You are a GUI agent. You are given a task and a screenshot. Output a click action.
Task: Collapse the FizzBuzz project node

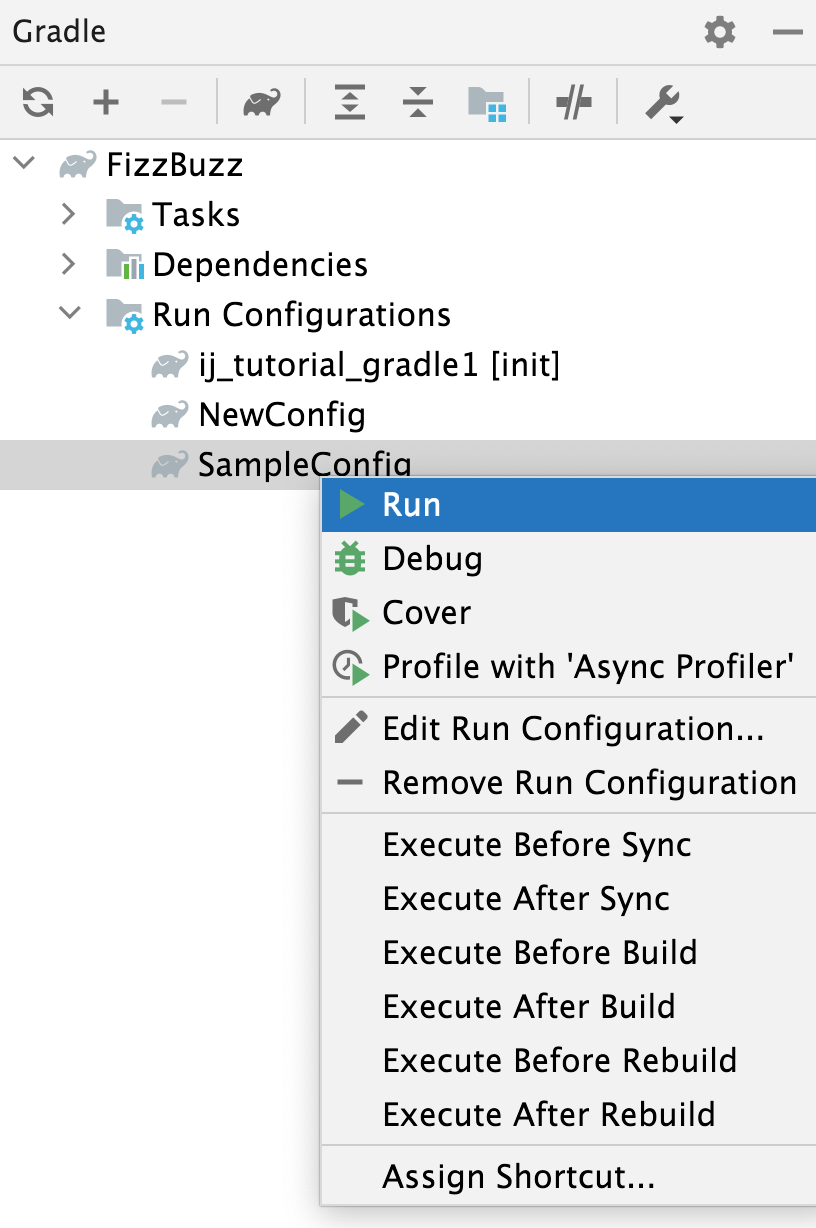22,164
